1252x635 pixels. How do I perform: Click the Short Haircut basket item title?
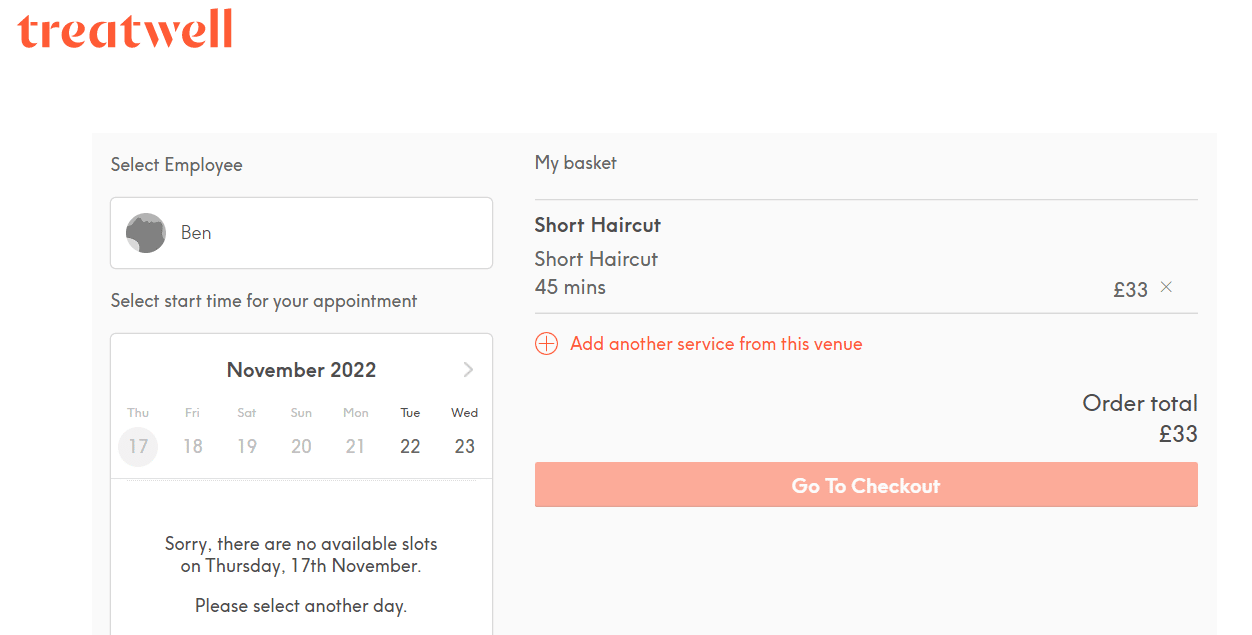click(x=598, y=225)
